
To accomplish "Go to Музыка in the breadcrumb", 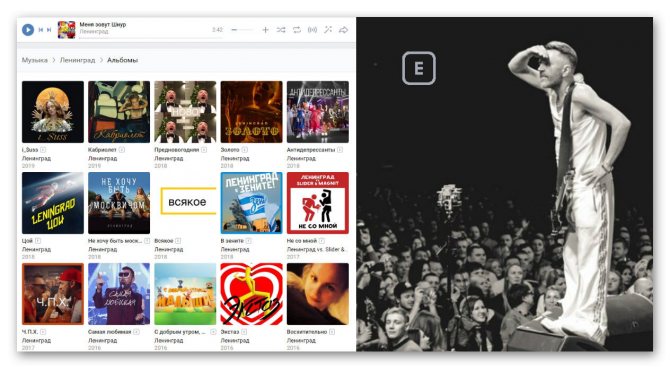I will click(35, 60).
